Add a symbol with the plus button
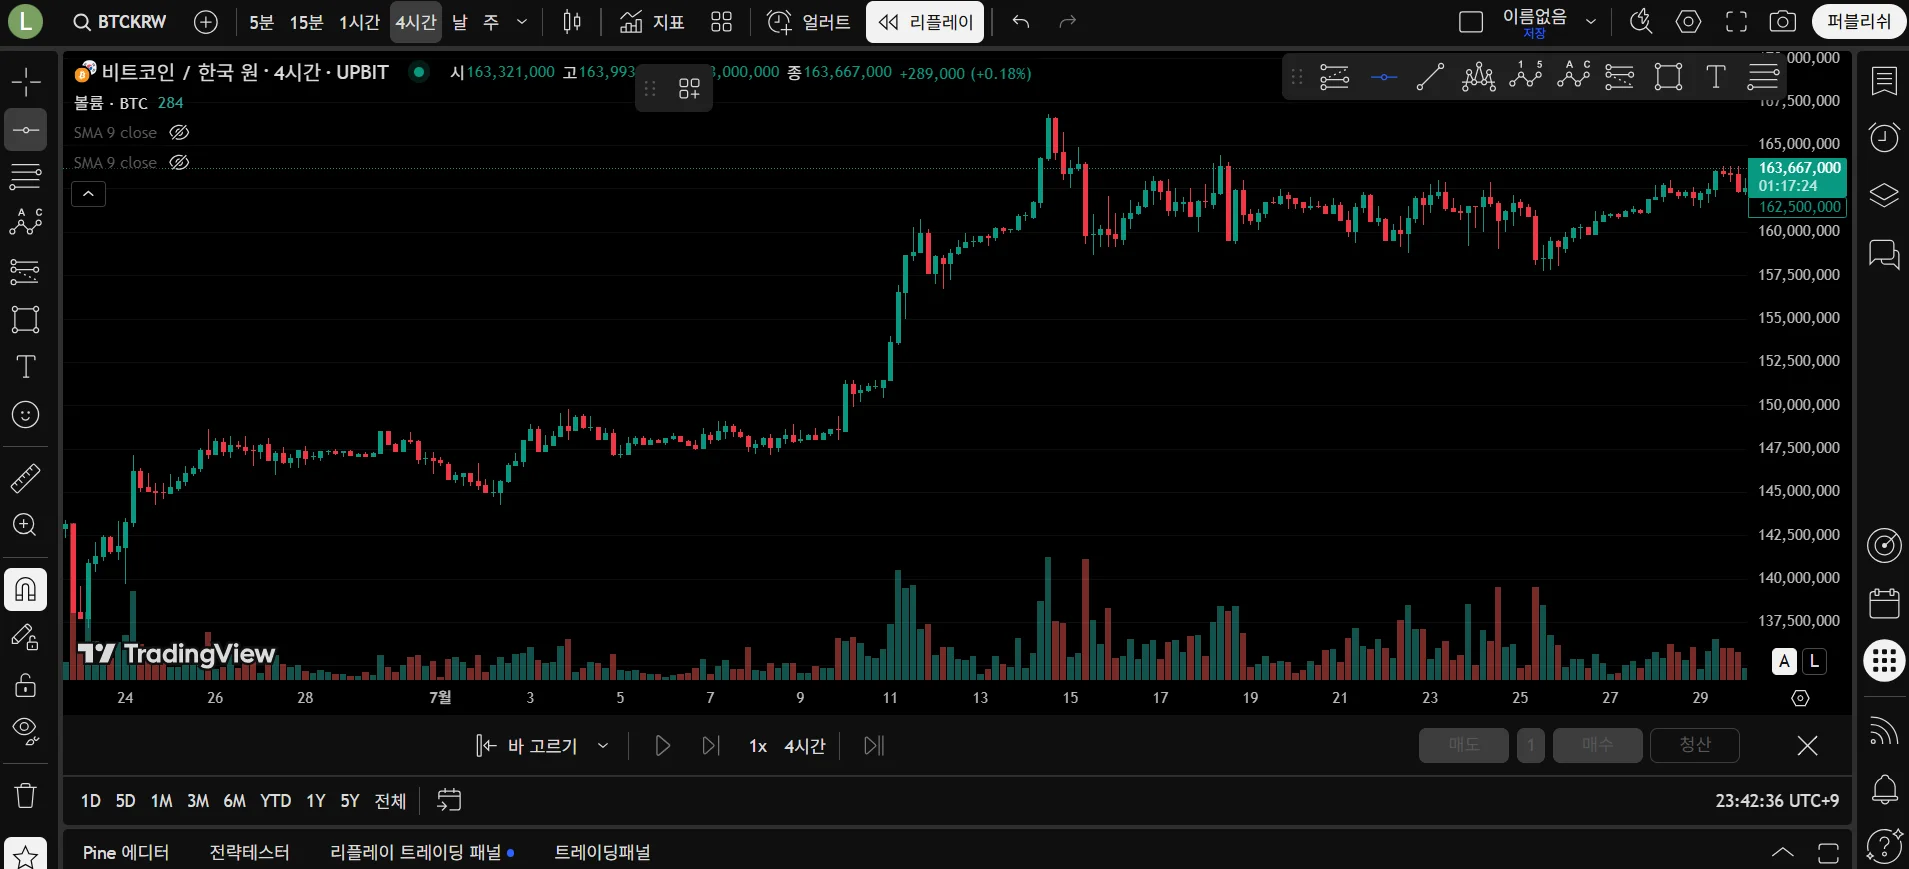The image size is (1909, 869). (206, 22)
